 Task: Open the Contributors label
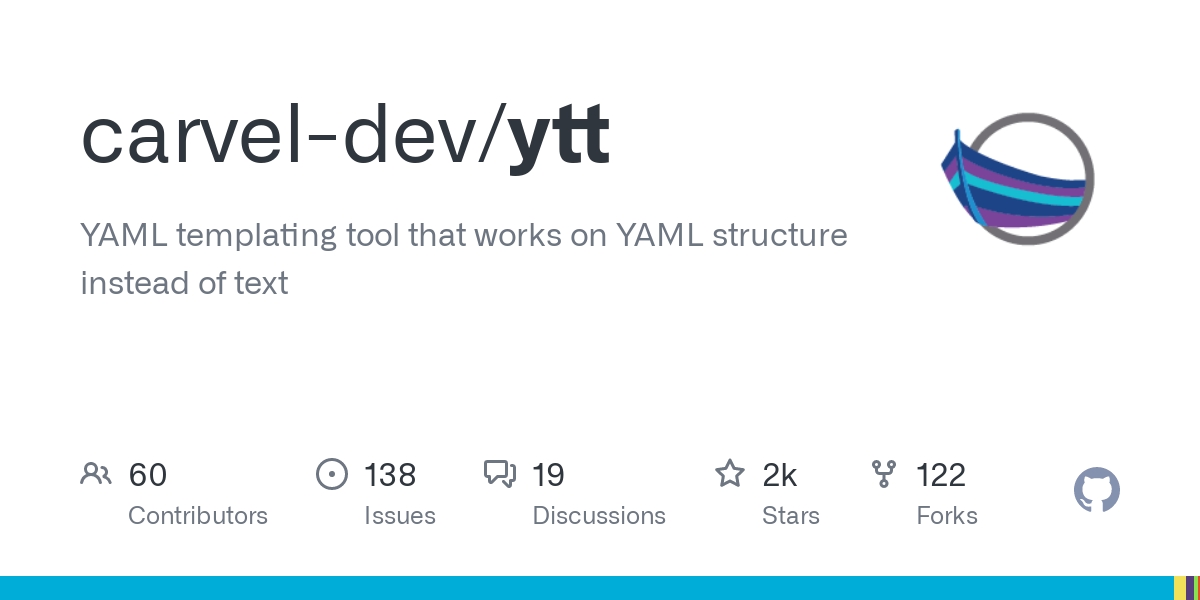click(198, 516)
